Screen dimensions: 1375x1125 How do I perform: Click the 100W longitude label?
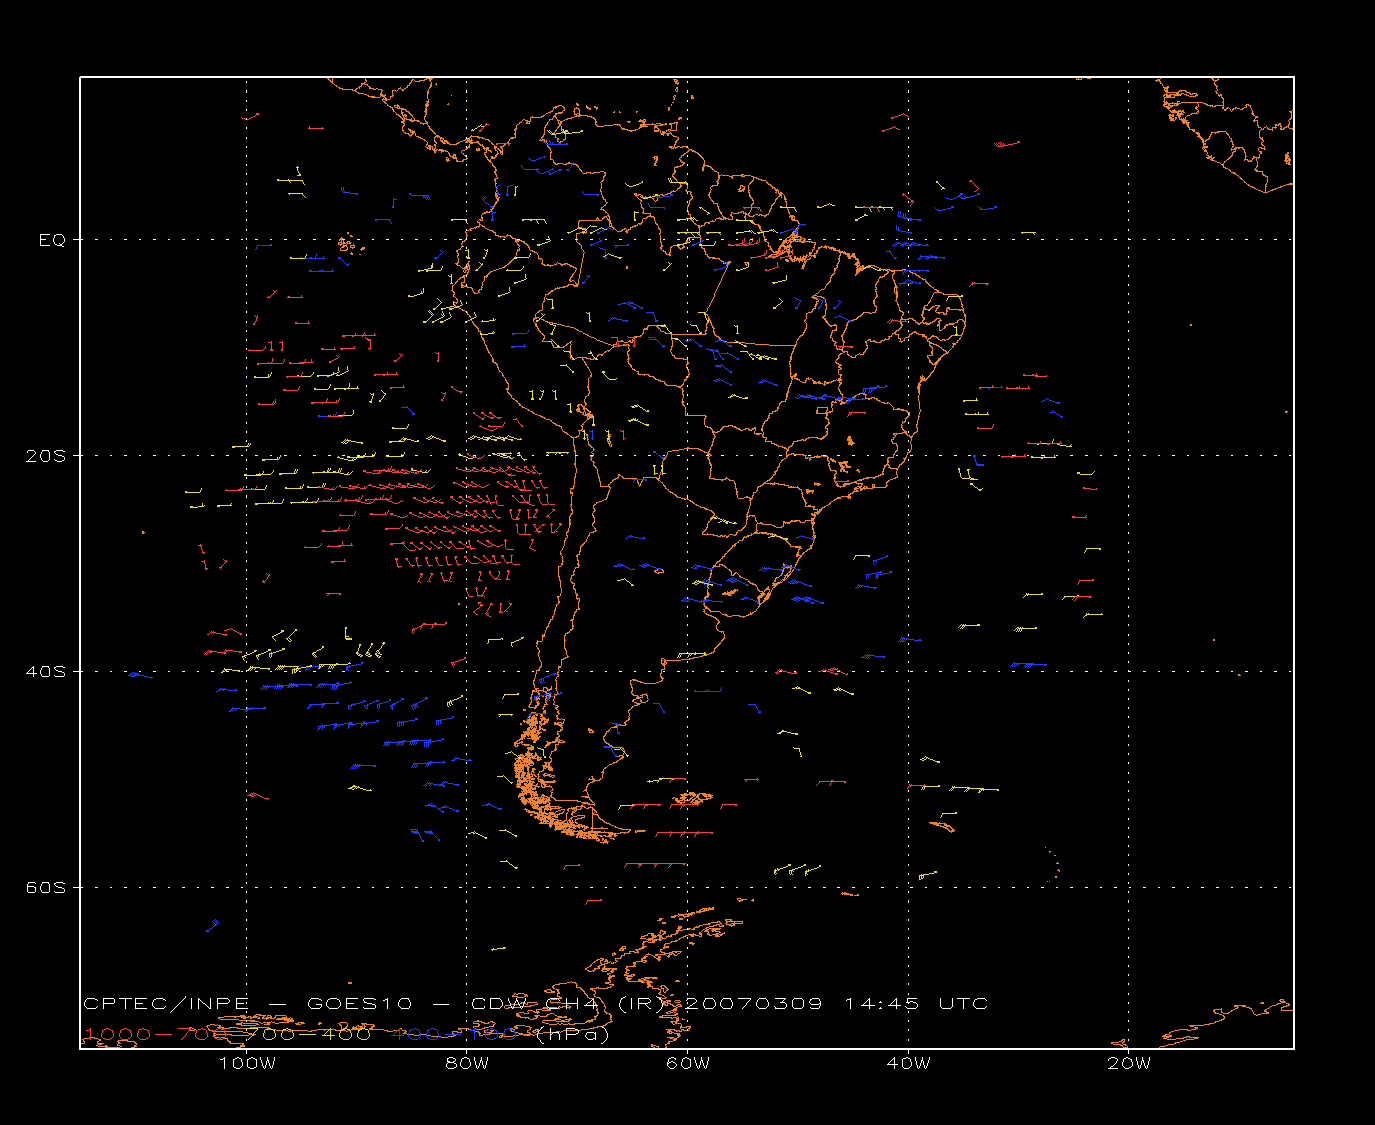[247, 1064]
